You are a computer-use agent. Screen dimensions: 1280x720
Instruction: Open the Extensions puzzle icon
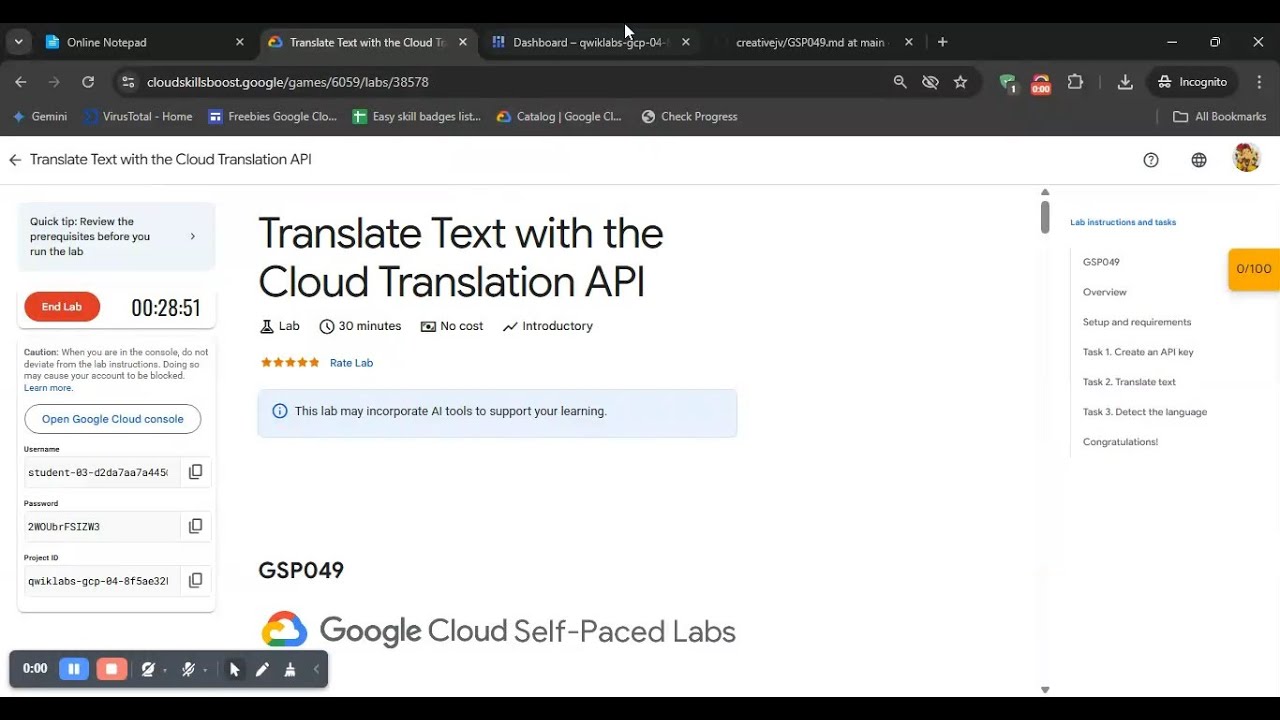click(x=1075, y=82)
